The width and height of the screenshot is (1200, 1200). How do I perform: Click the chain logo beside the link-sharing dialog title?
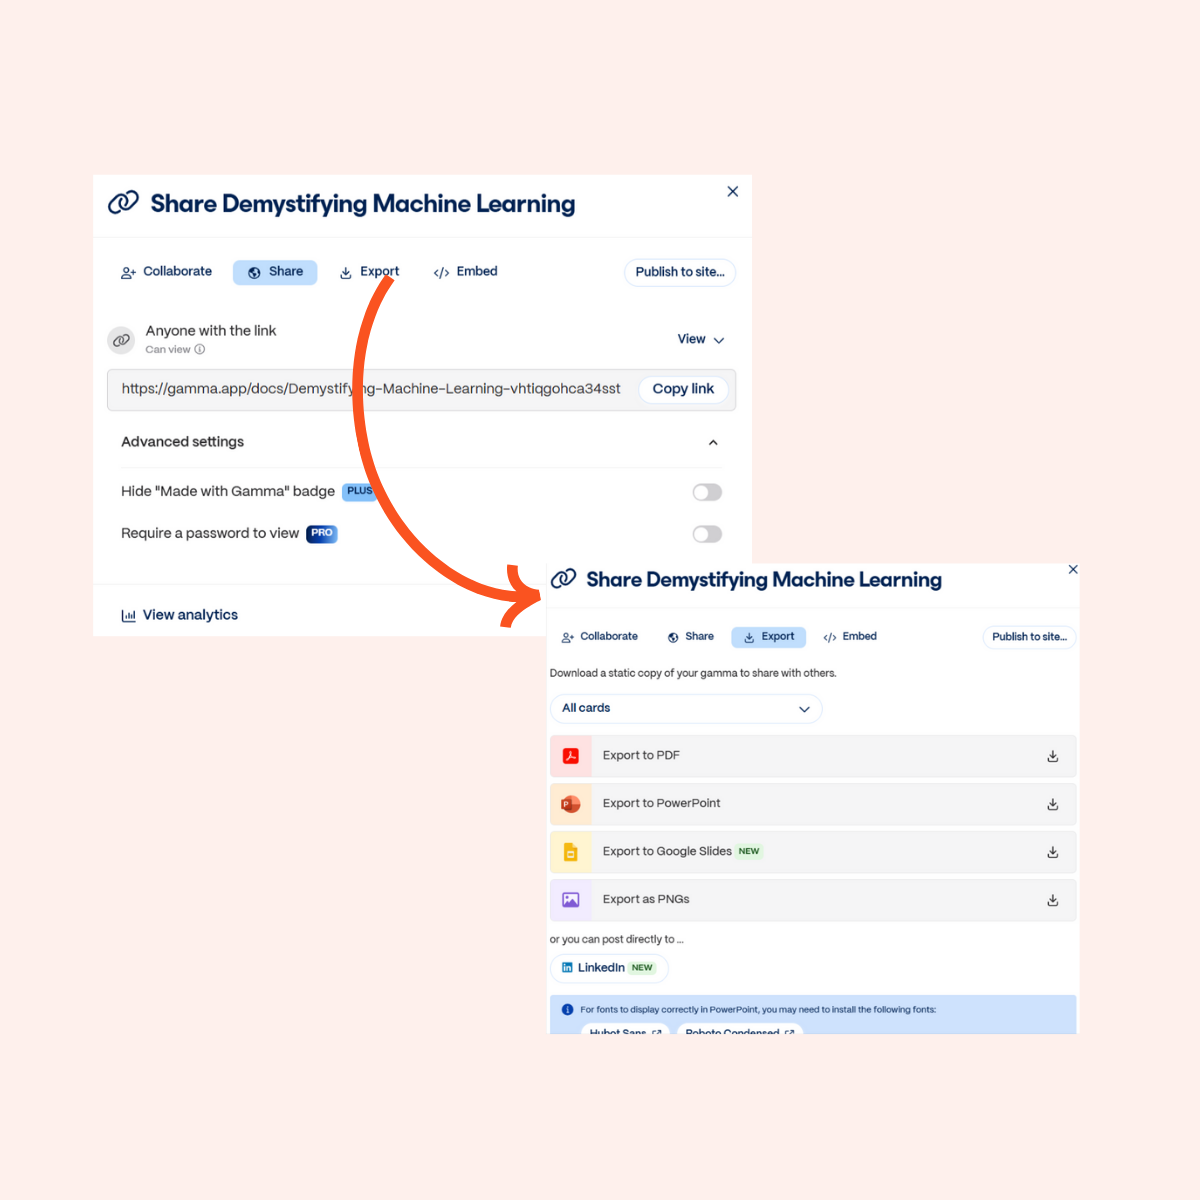(x=123, y=203)
